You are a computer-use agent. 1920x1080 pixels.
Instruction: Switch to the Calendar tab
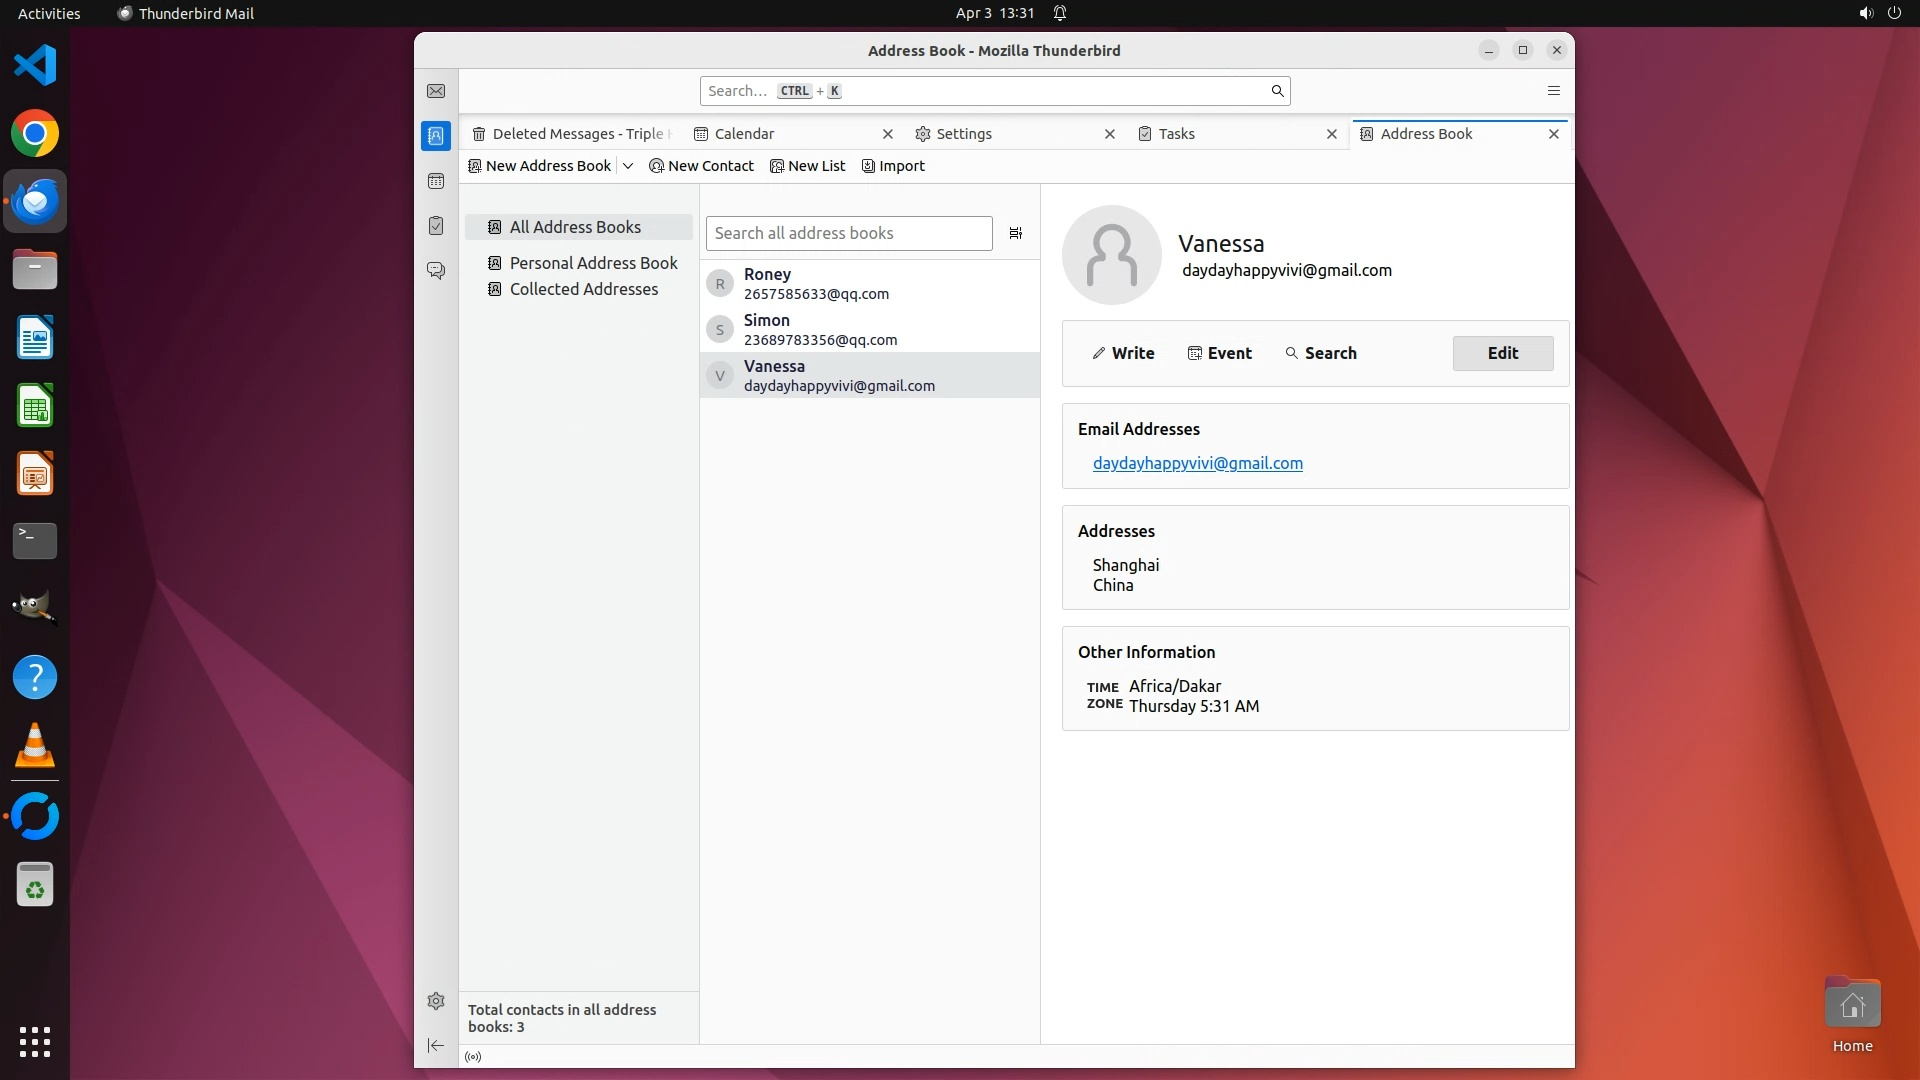(744, 134)
